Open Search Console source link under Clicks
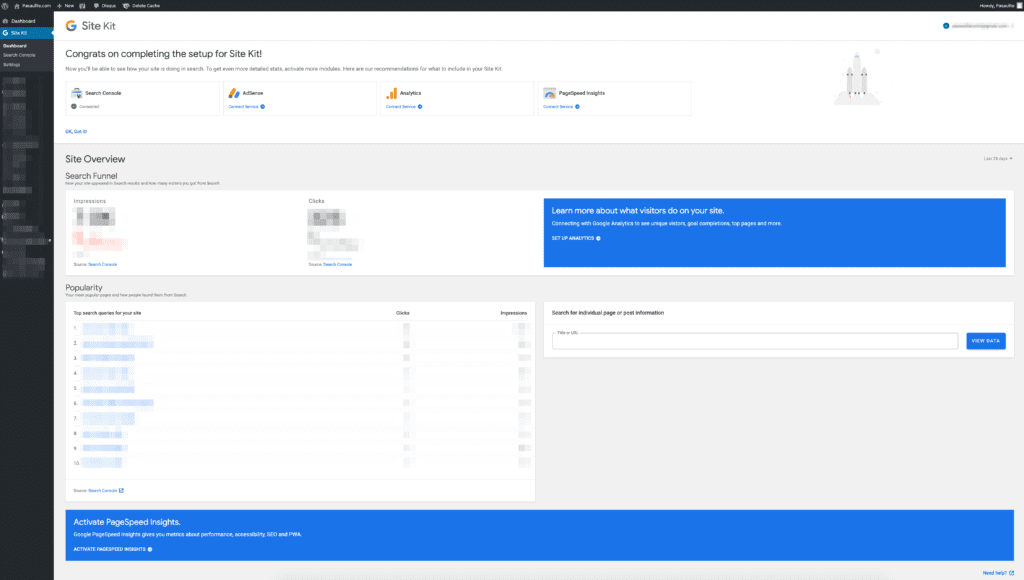Screen dimensions: 1024x580 click(x=338, y=265)
